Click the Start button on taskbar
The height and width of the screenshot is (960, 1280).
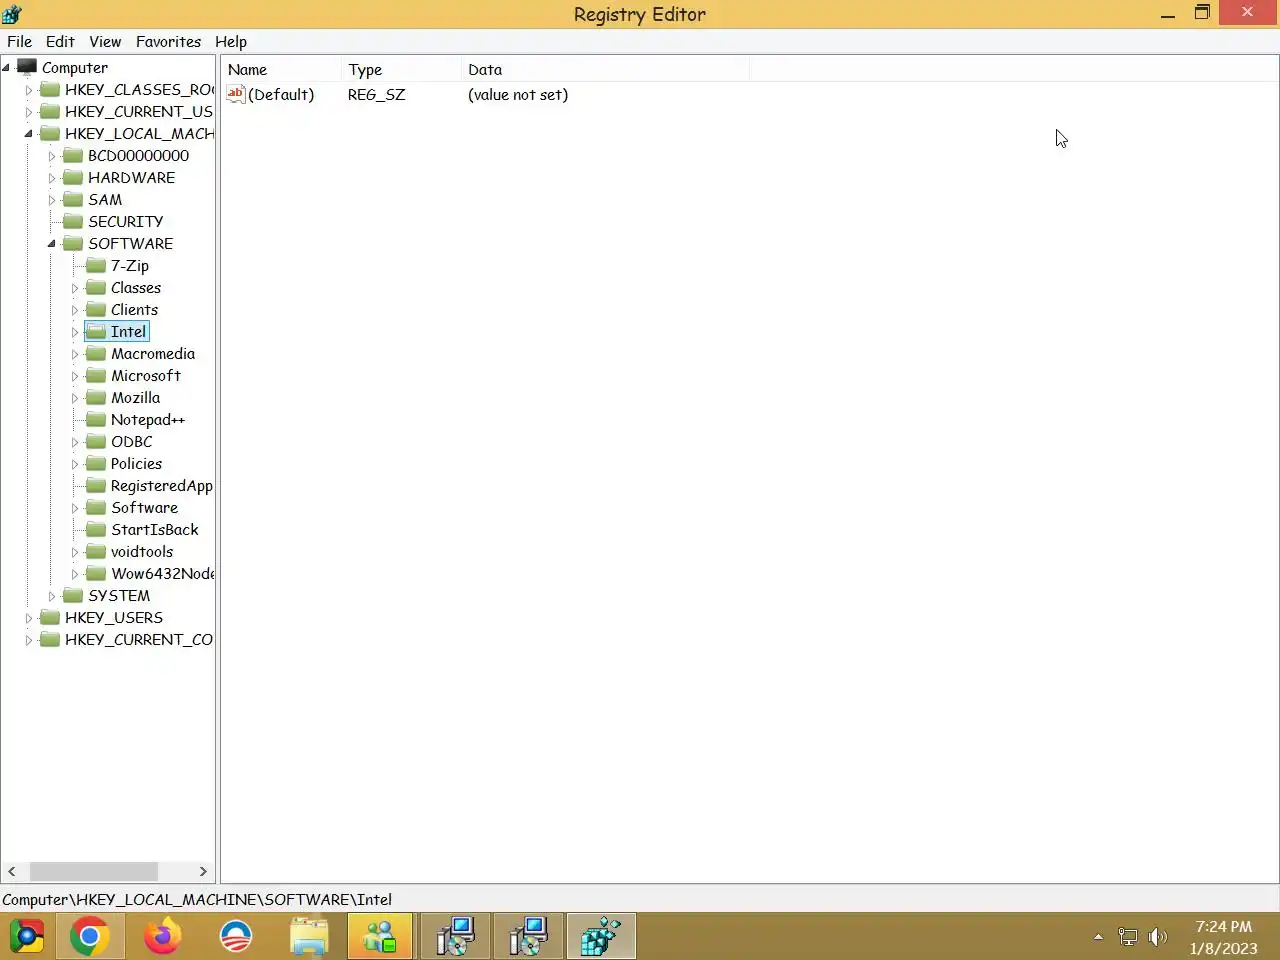(27, 937)
